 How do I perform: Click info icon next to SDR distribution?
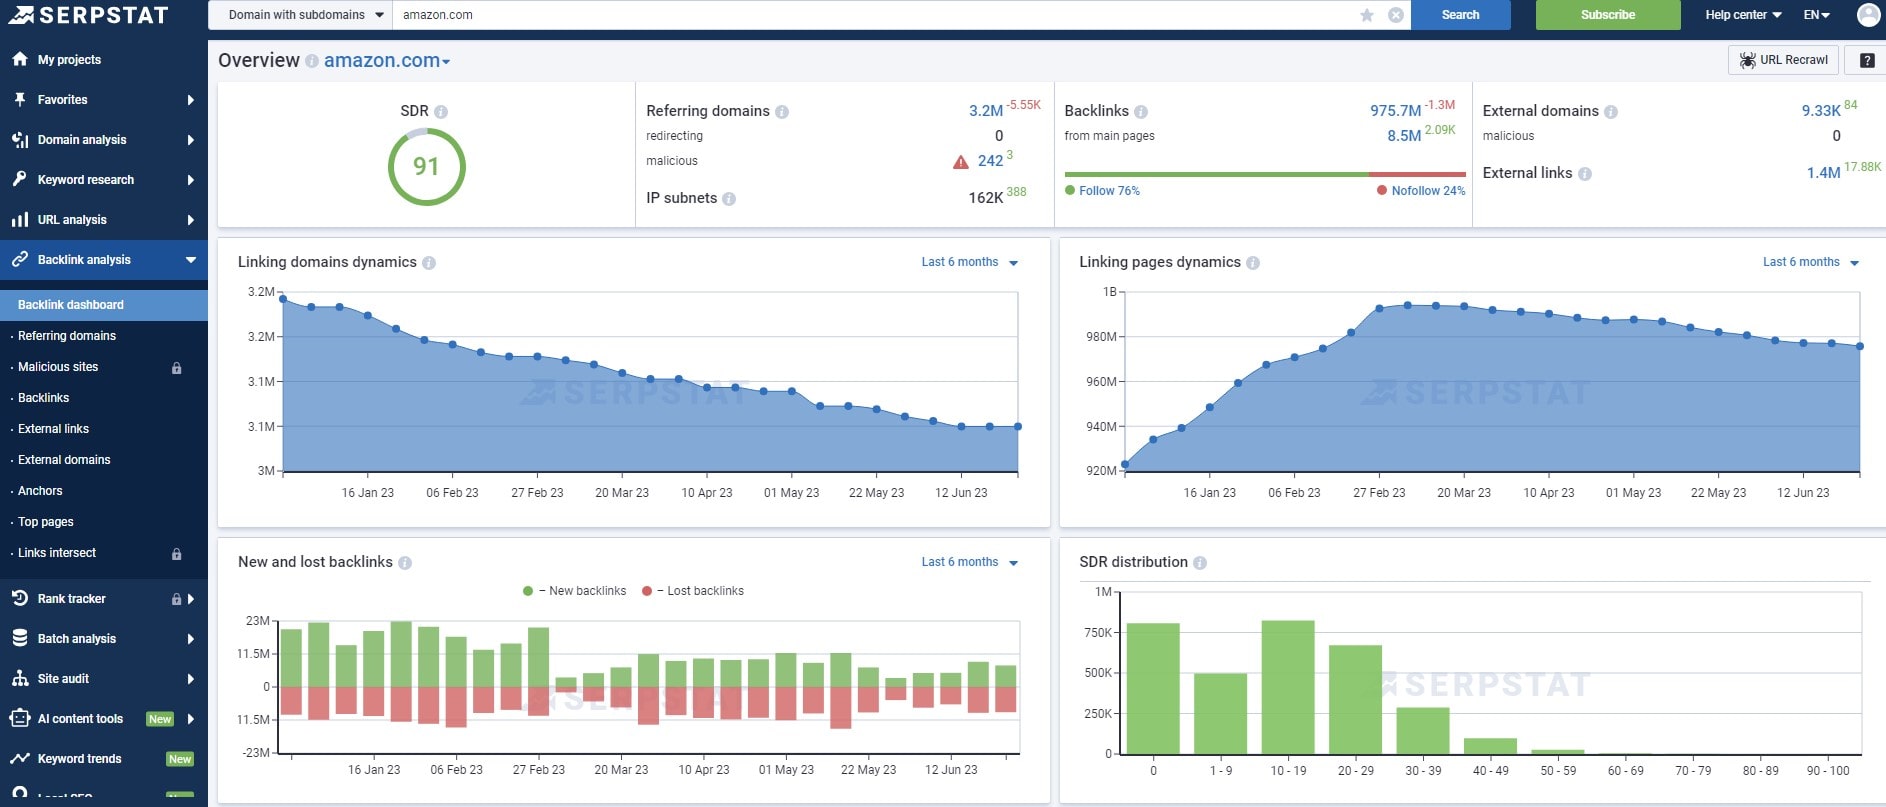pos(1200,563)
